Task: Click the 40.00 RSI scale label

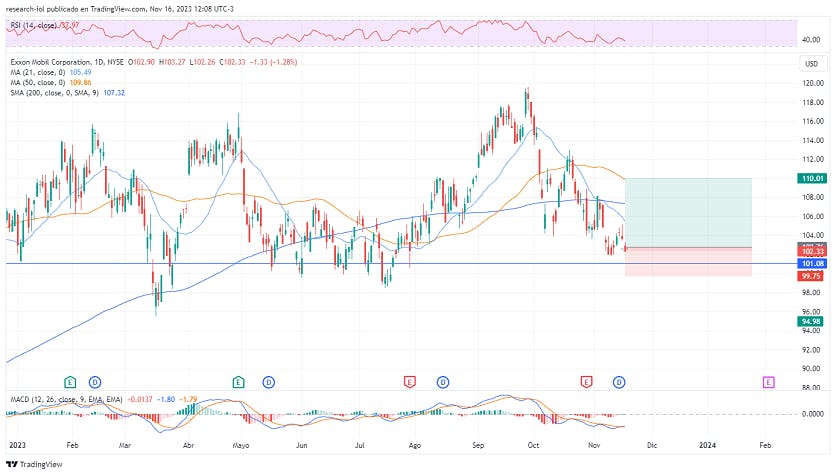Action: click(811, 40)
